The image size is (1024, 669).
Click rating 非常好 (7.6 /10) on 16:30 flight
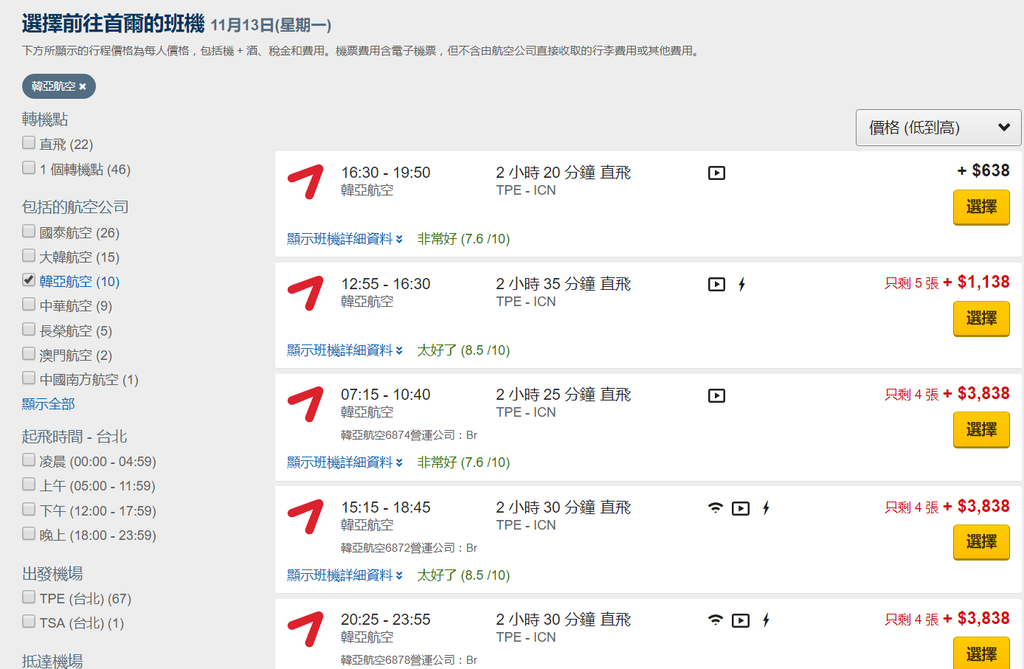click(464, 239)
